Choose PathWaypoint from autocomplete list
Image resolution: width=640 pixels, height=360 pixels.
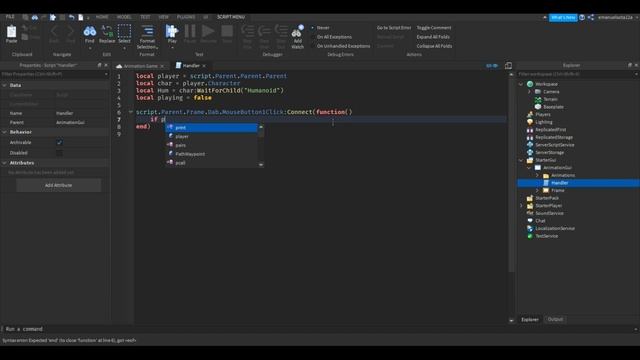(x=211, y=154)
